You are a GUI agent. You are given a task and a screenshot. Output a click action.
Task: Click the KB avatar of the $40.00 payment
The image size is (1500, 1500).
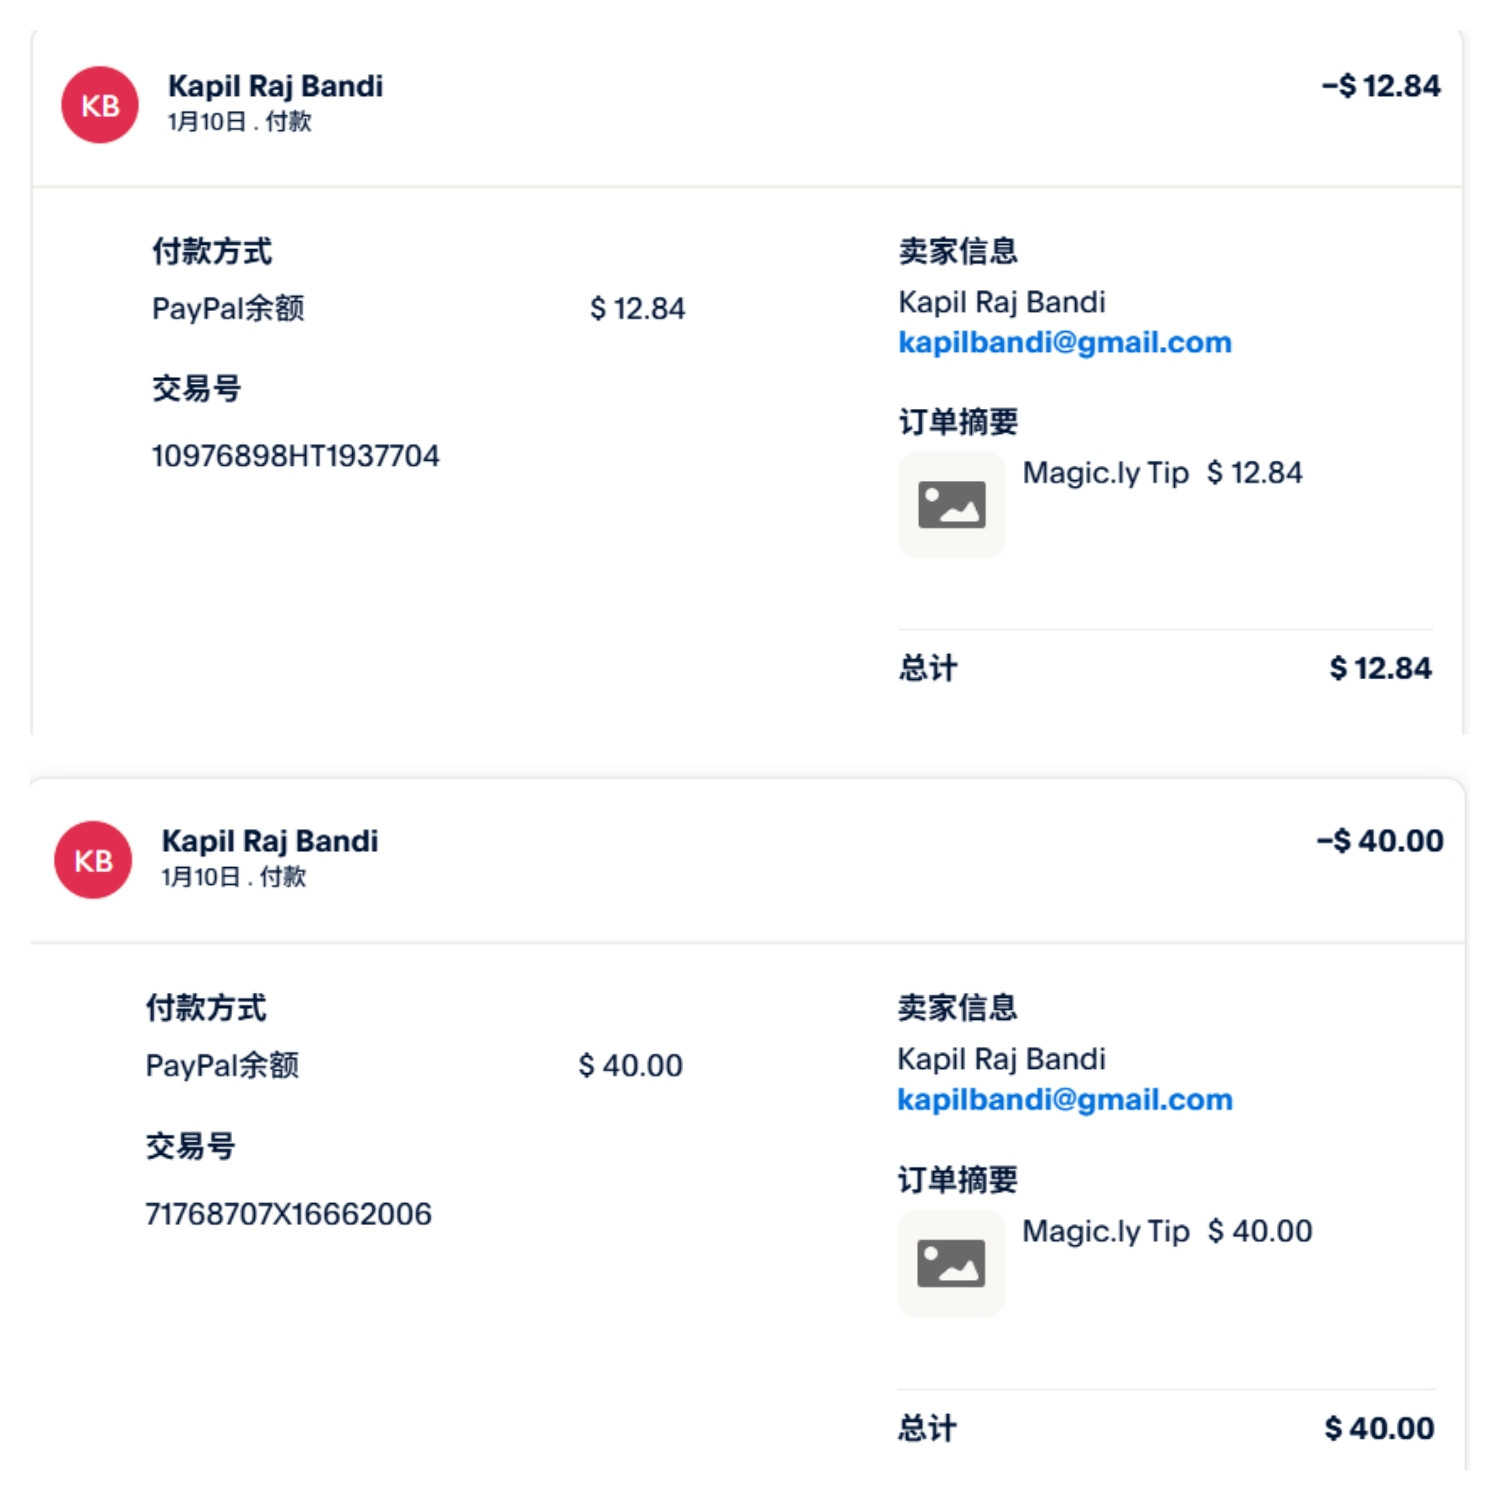coord(93,860)
